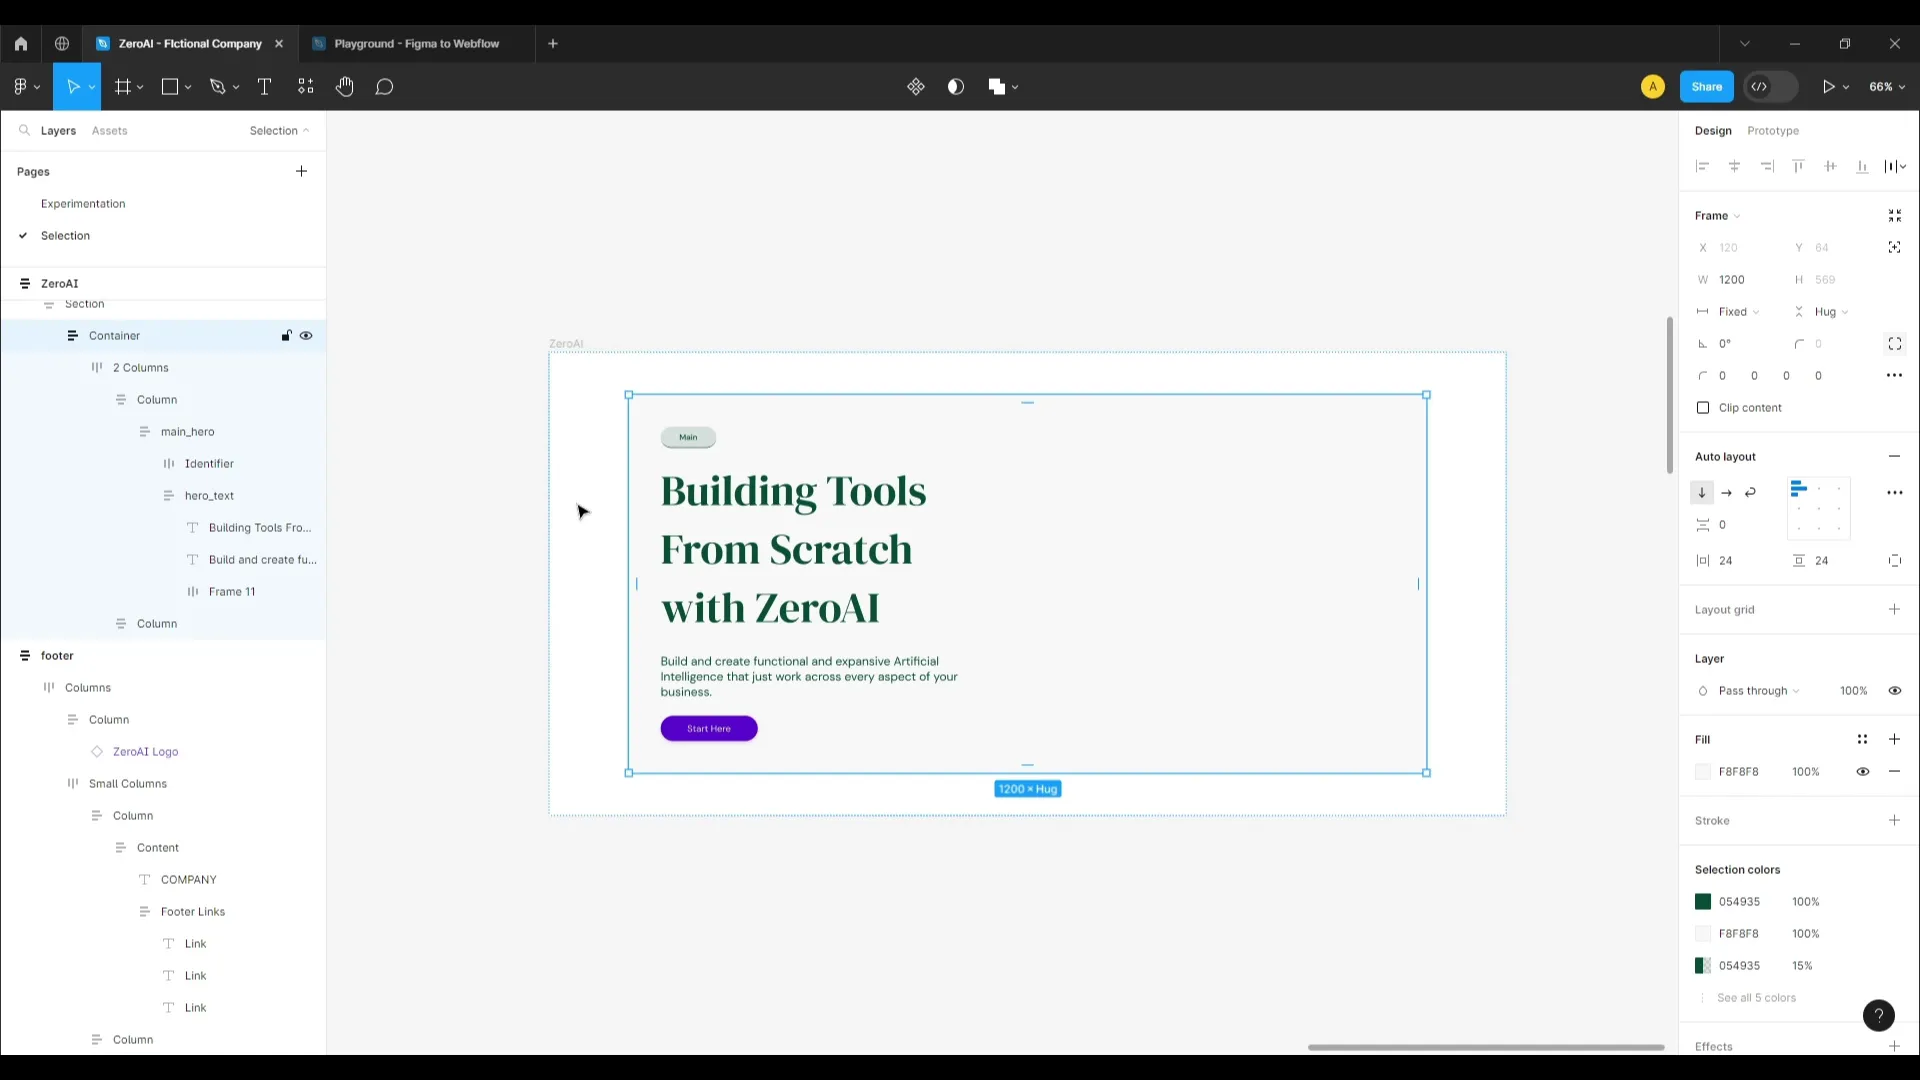Viewport: 1920px width, 1080px height.
Task: Click the 054935 green color swatch
Action: pyautogui.click(x=1703, y=902)
